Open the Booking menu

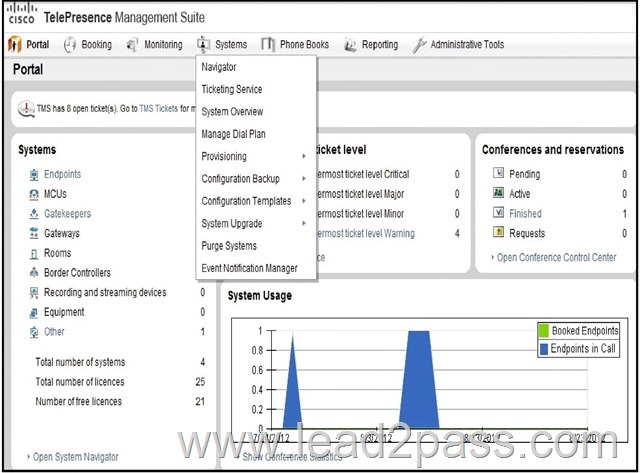(96, 44)
